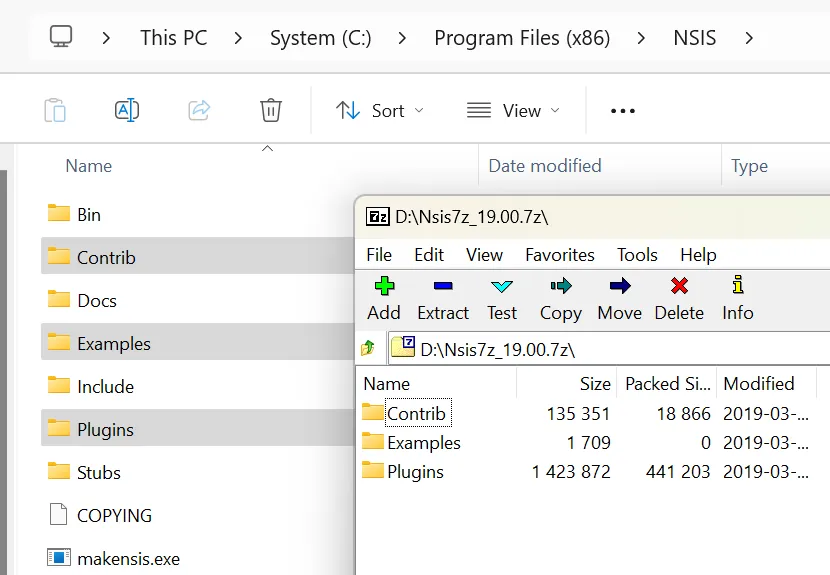Sort archive list by Size column
This screenshot has height=575, width=830.
pos(594,383)
